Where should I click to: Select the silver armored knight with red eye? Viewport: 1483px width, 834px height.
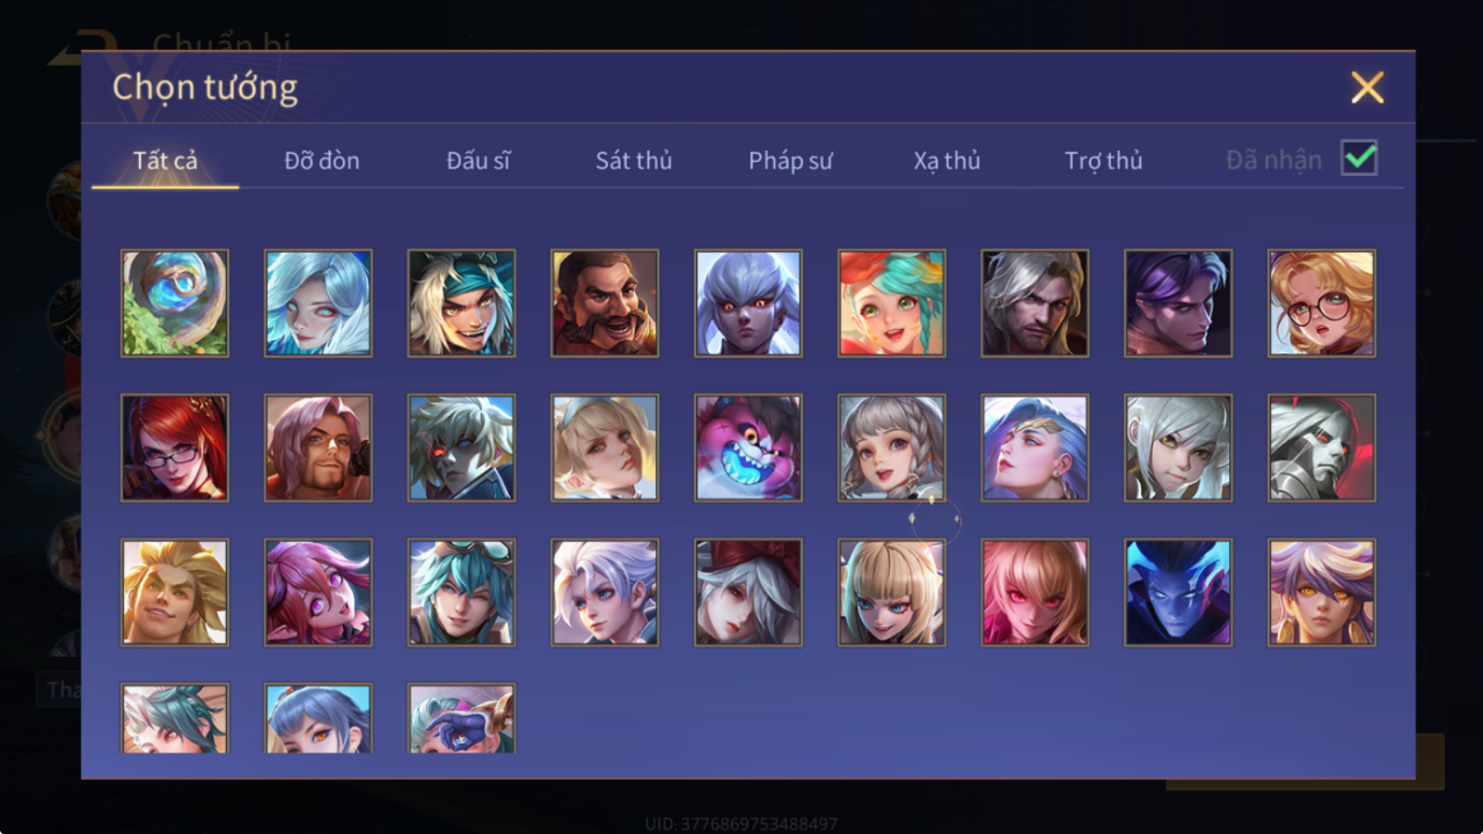click(x=1321, y=448)
